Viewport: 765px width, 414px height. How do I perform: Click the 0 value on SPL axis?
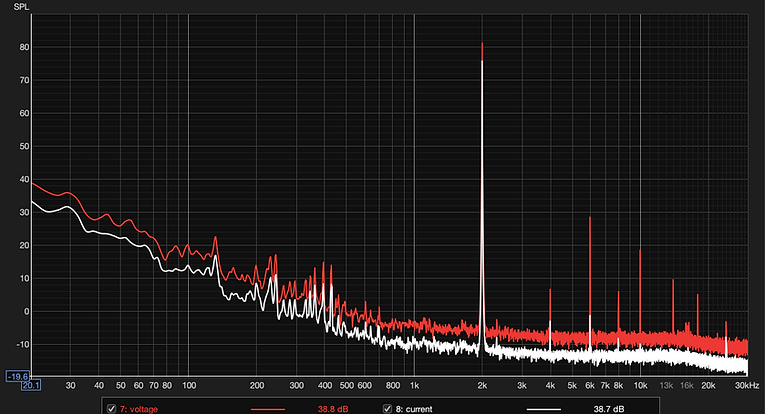click(27, 312)
